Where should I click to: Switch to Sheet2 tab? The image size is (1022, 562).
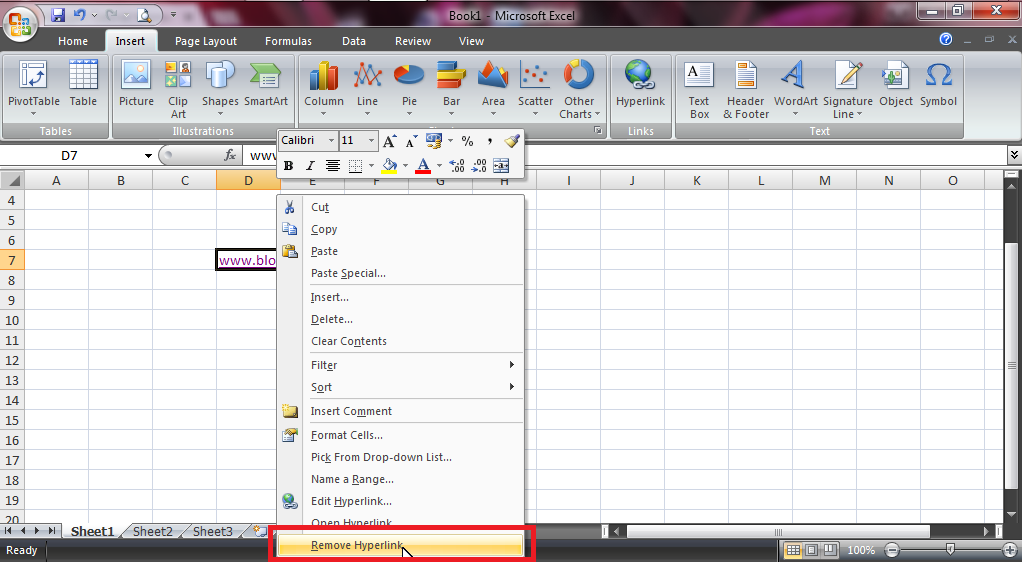153,531
